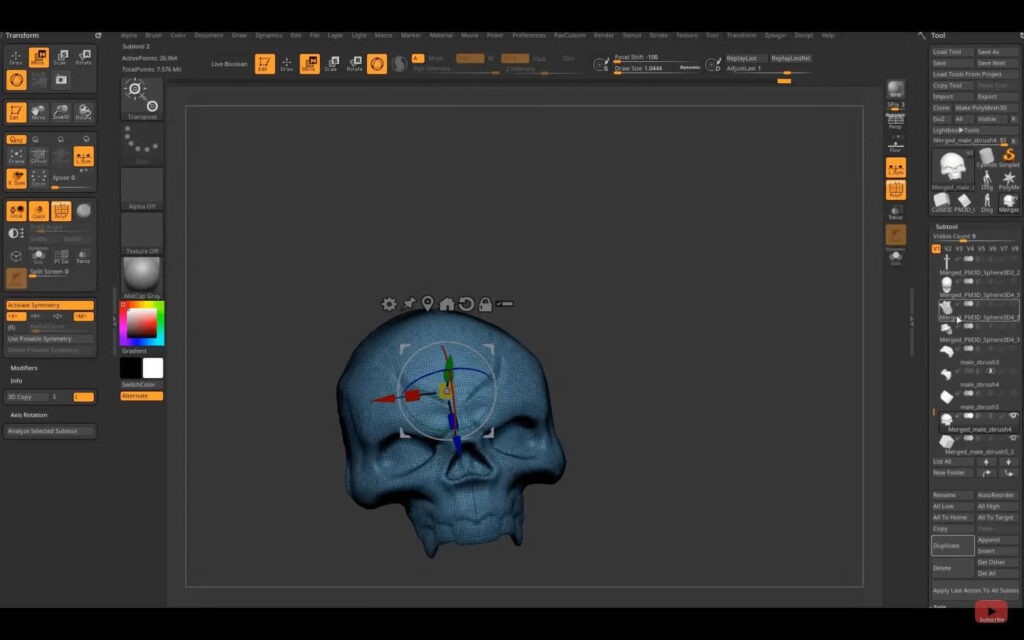Select the Cylinder3D primitive in the Tool palette
The image size is (1024, 640).
[x=986, y=156]
